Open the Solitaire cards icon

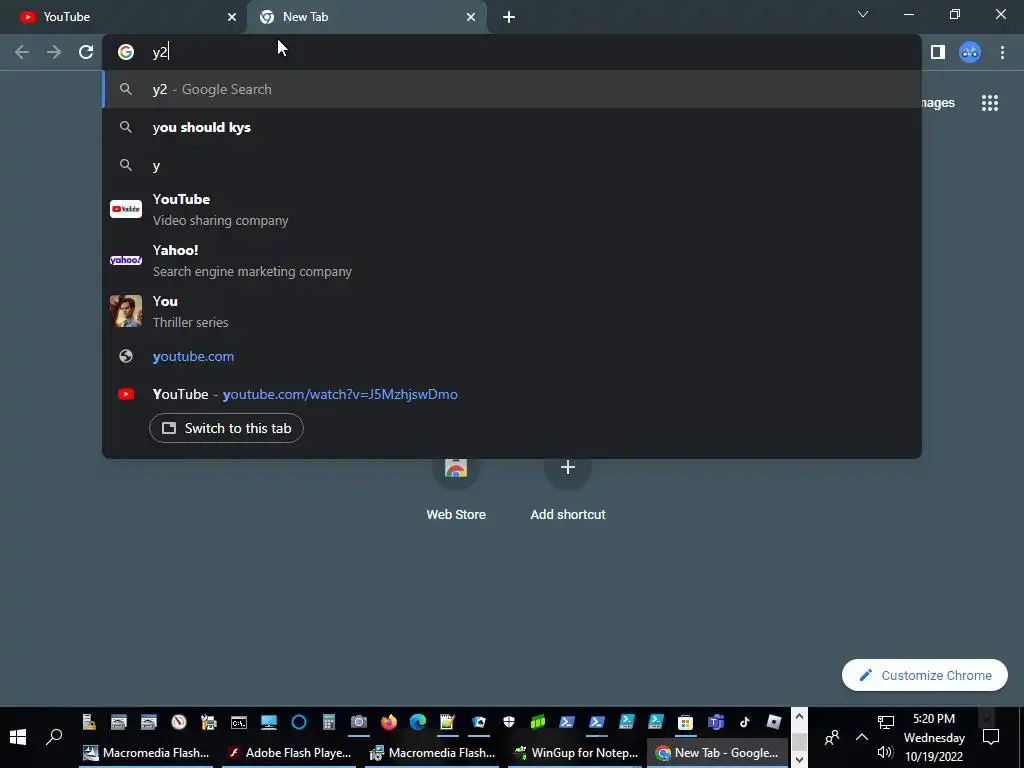[x=479, y=722]
